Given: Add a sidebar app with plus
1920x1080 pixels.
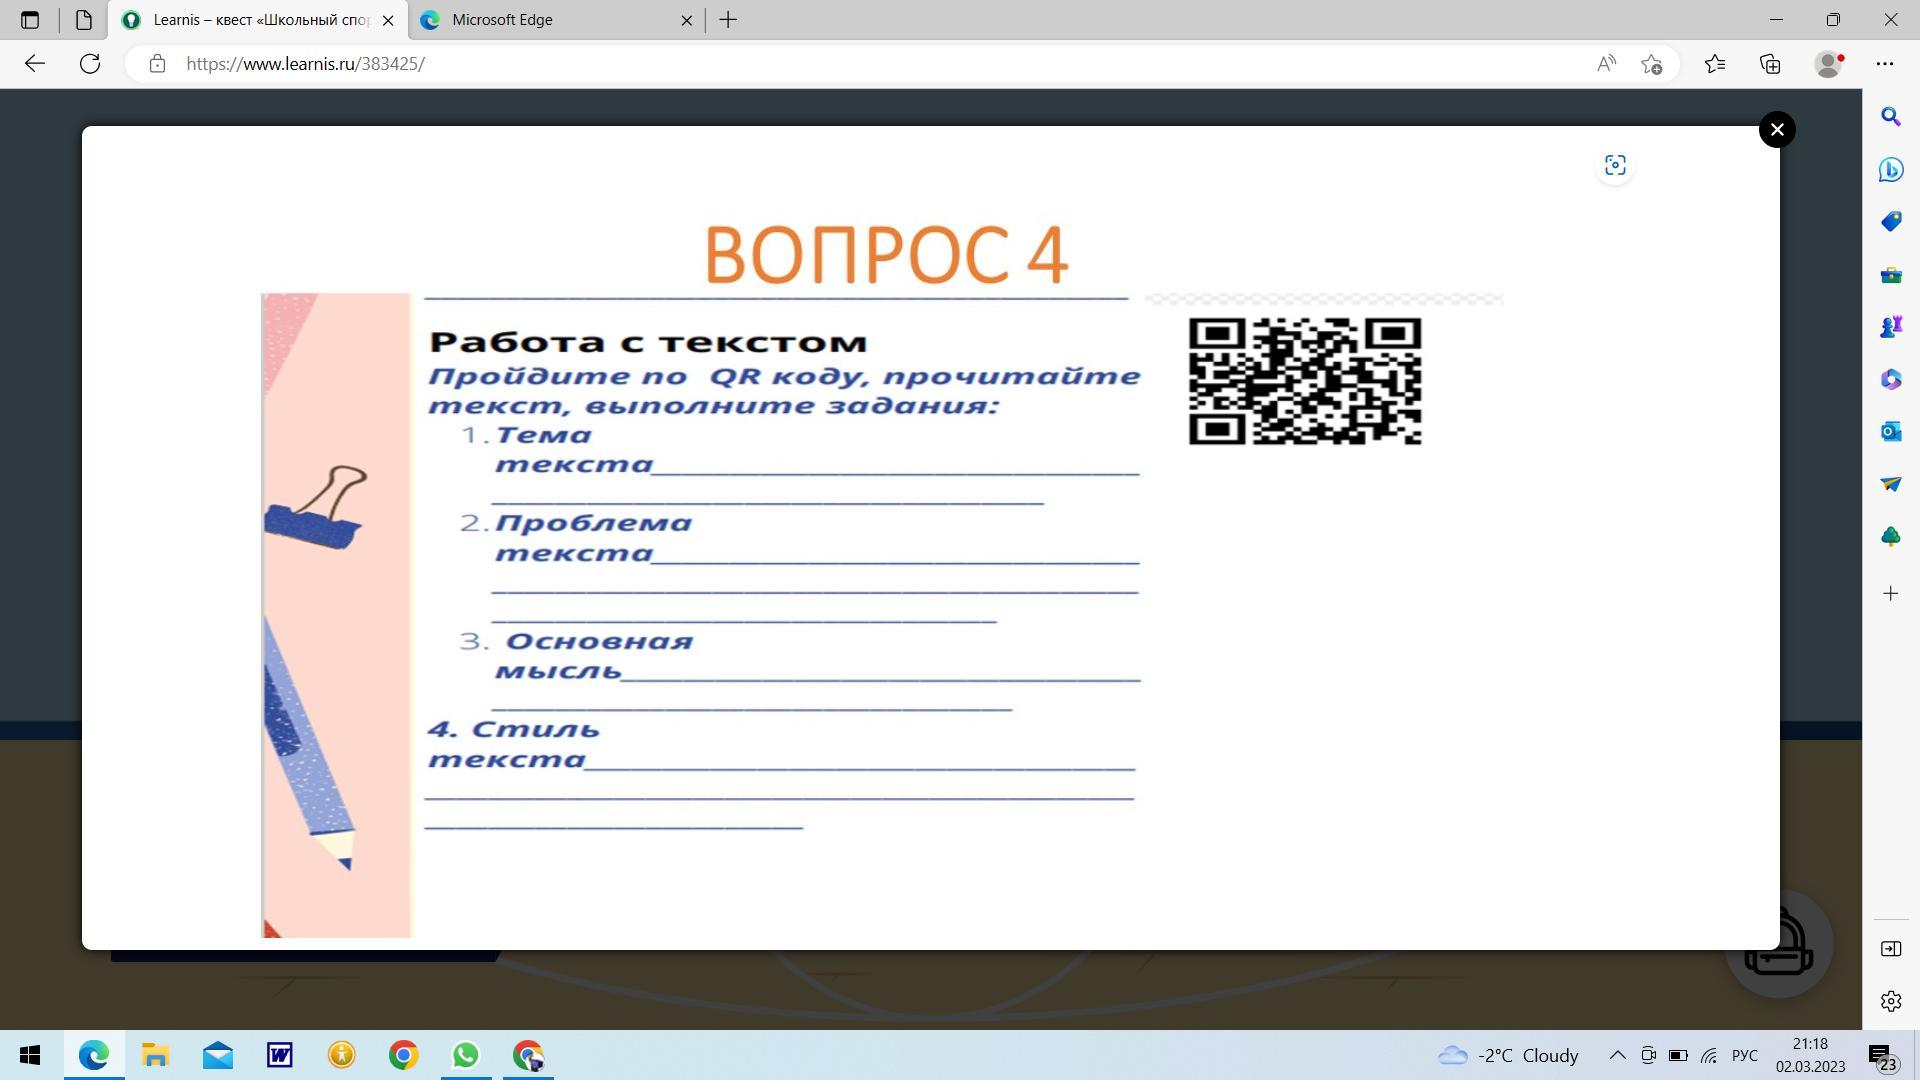Looking at the screenshot, I should click(1890, 594).
